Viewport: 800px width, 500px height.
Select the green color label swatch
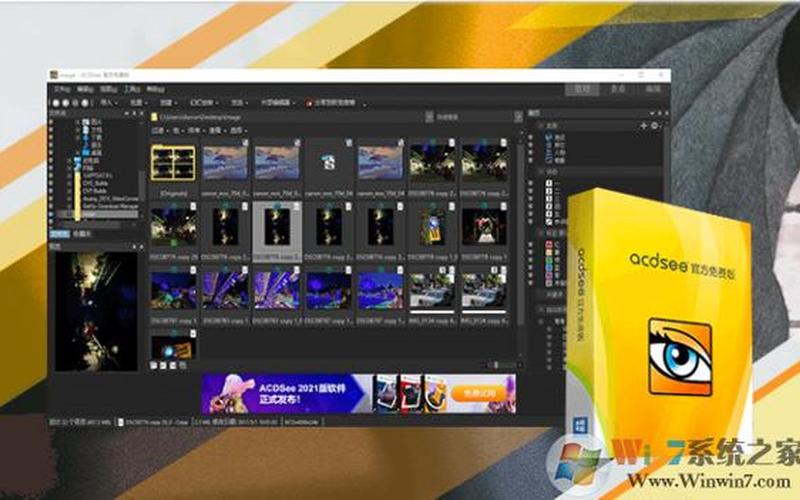[x=549, y=260]
